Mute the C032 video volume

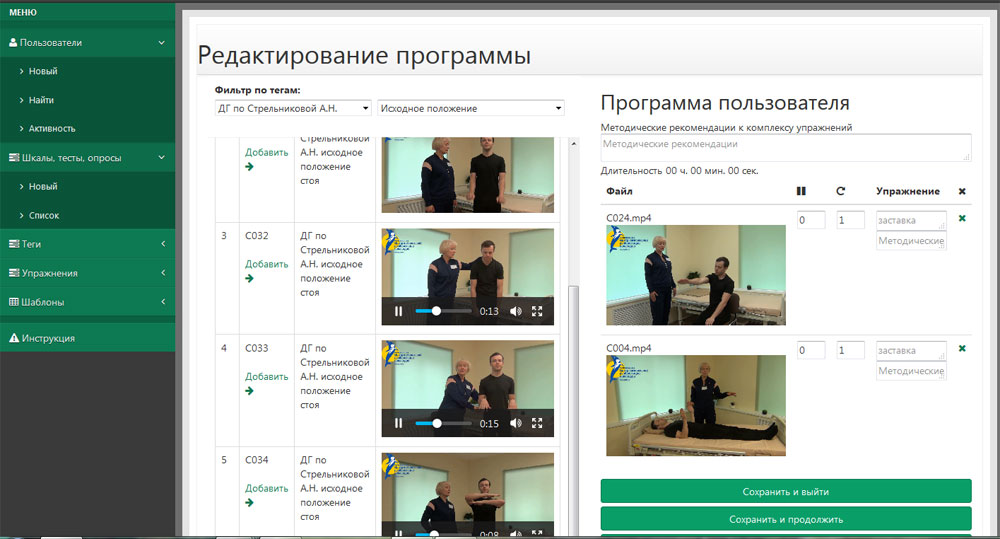[x=515, y=311]
